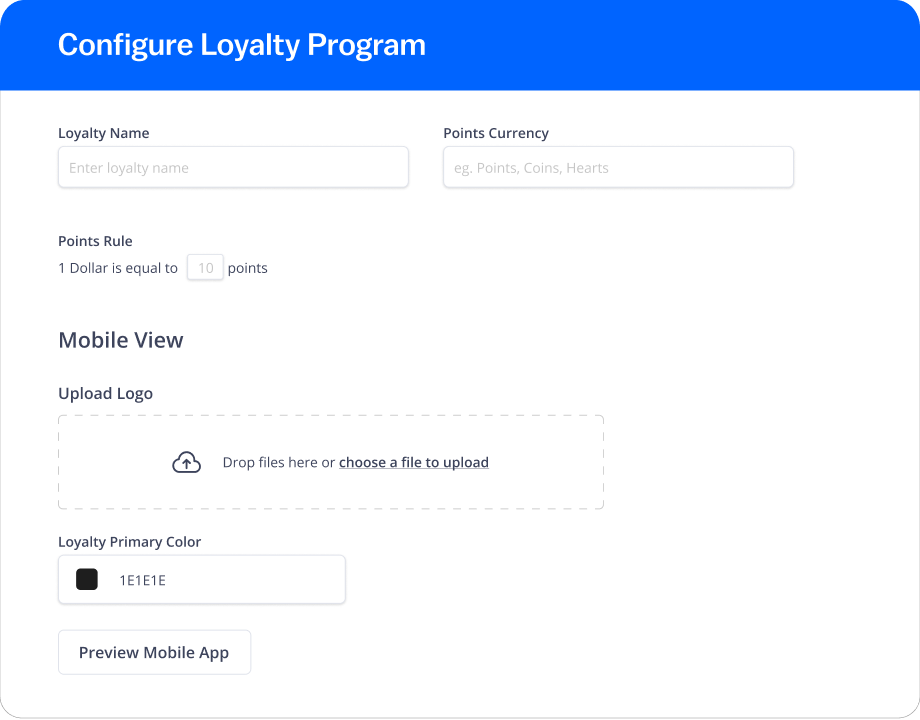Click the Mobile View section heading

[x=120, y=340]
